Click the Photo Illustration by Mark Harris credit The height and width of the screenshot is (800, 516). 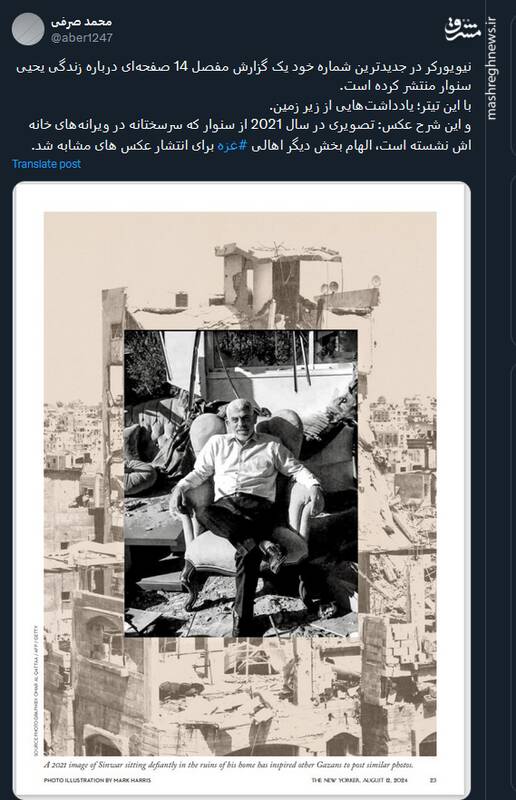(97, 780)
